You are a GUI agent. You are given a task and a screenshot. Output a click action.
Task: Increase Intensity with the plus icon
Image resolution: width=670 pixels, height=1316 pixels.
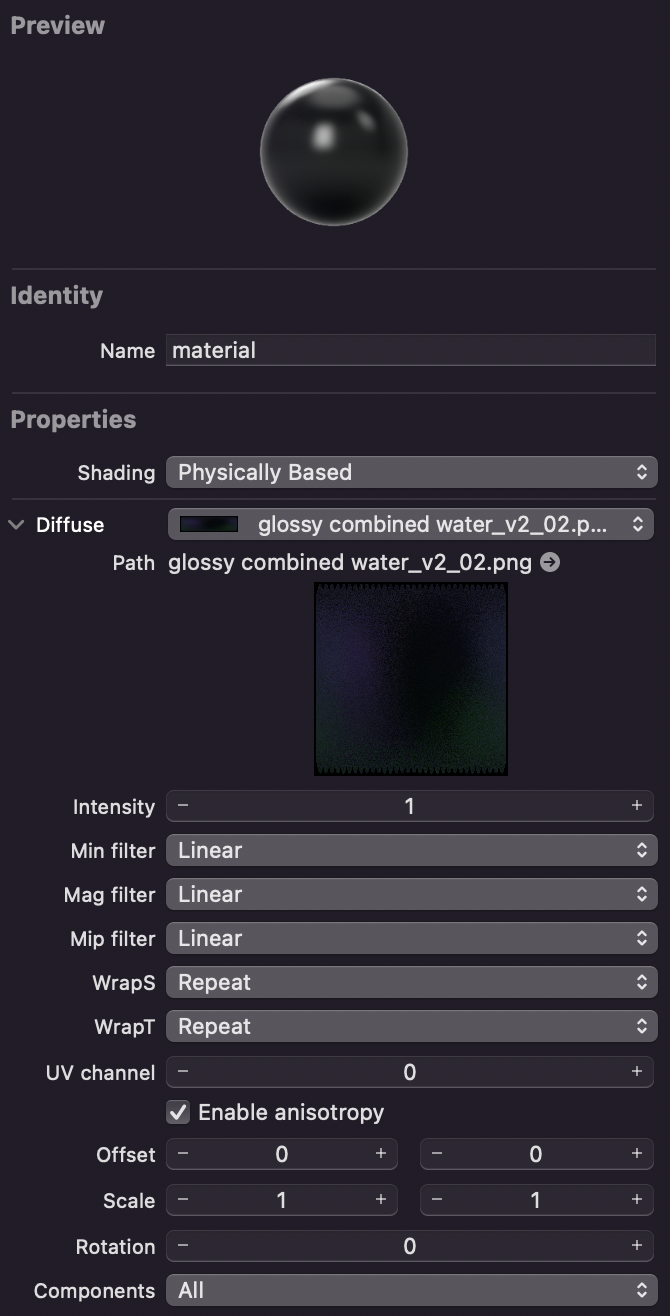[636, 806]
